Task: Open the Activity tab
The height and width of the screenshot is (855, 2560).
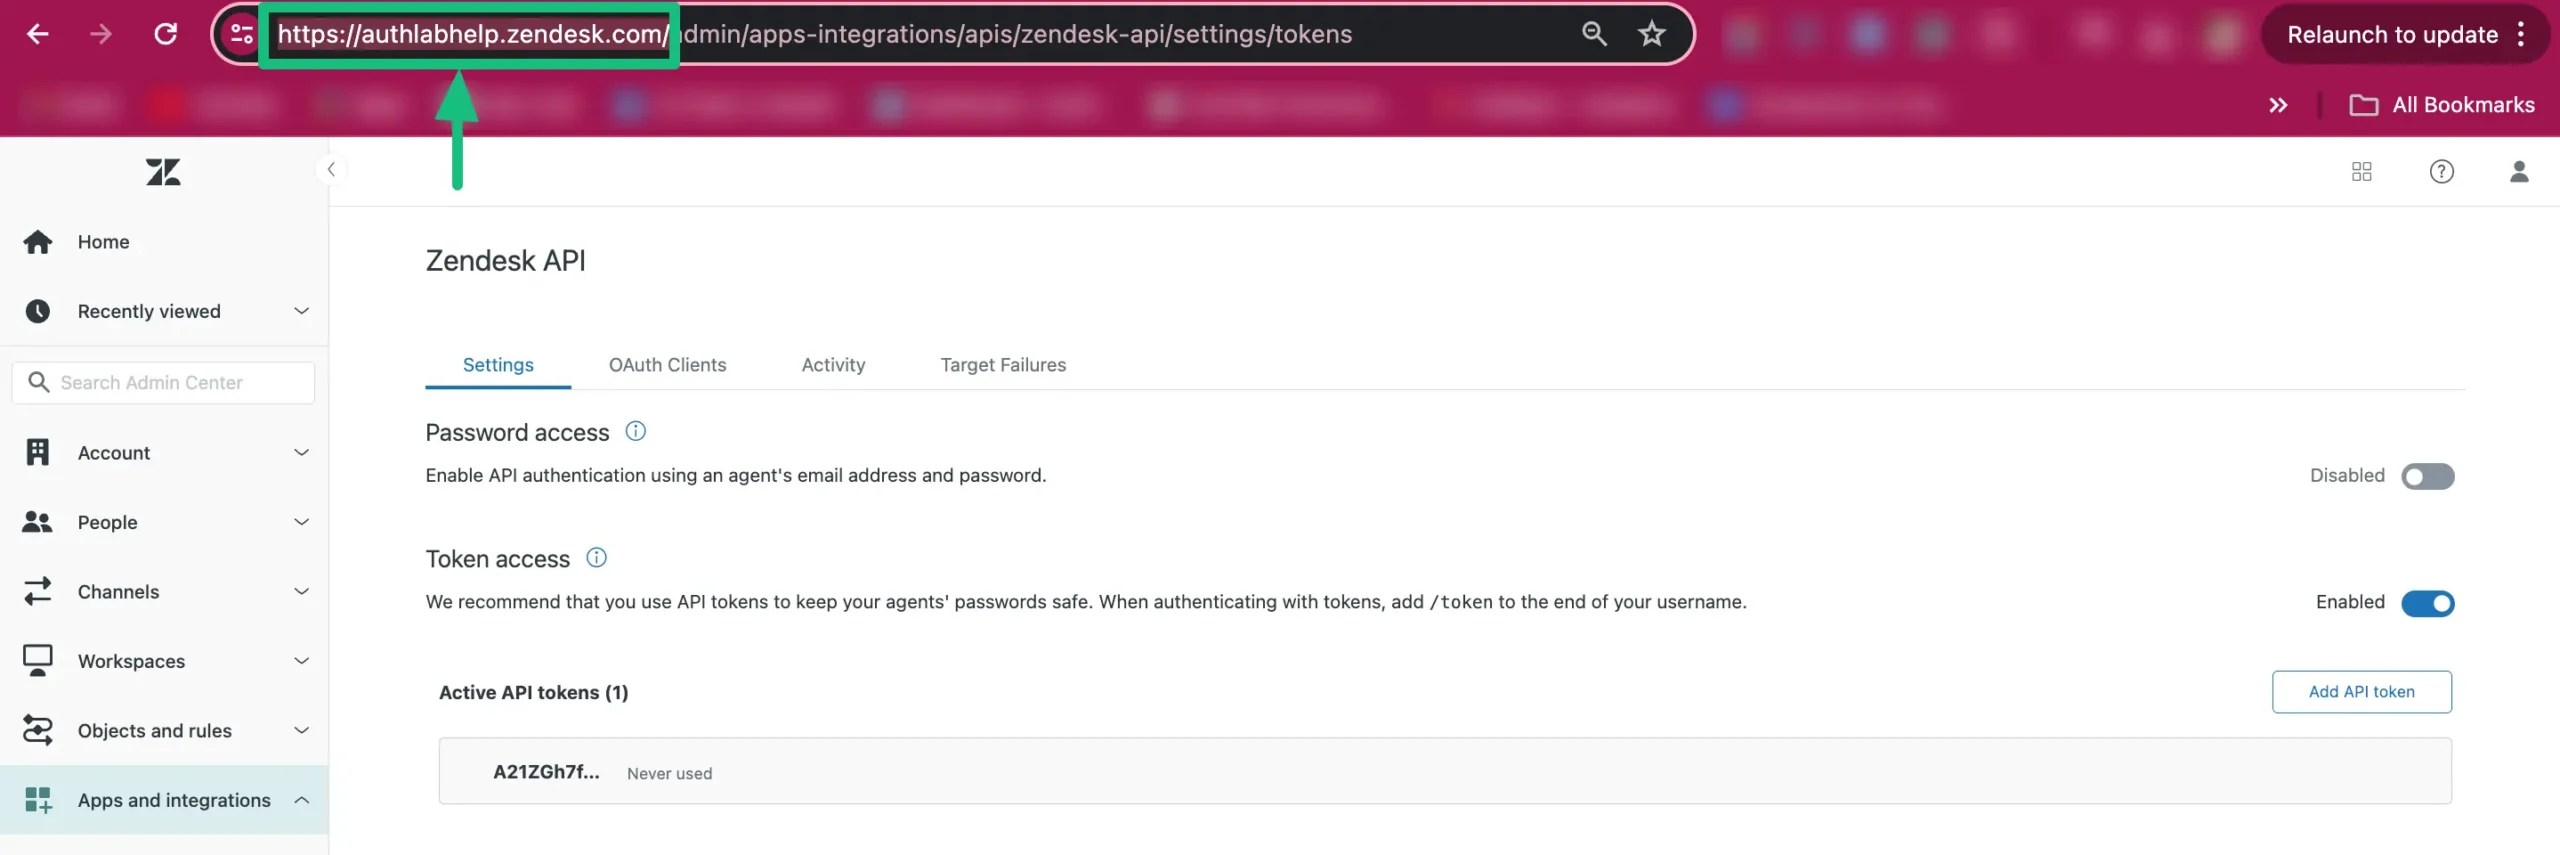Action: point(833,365)
